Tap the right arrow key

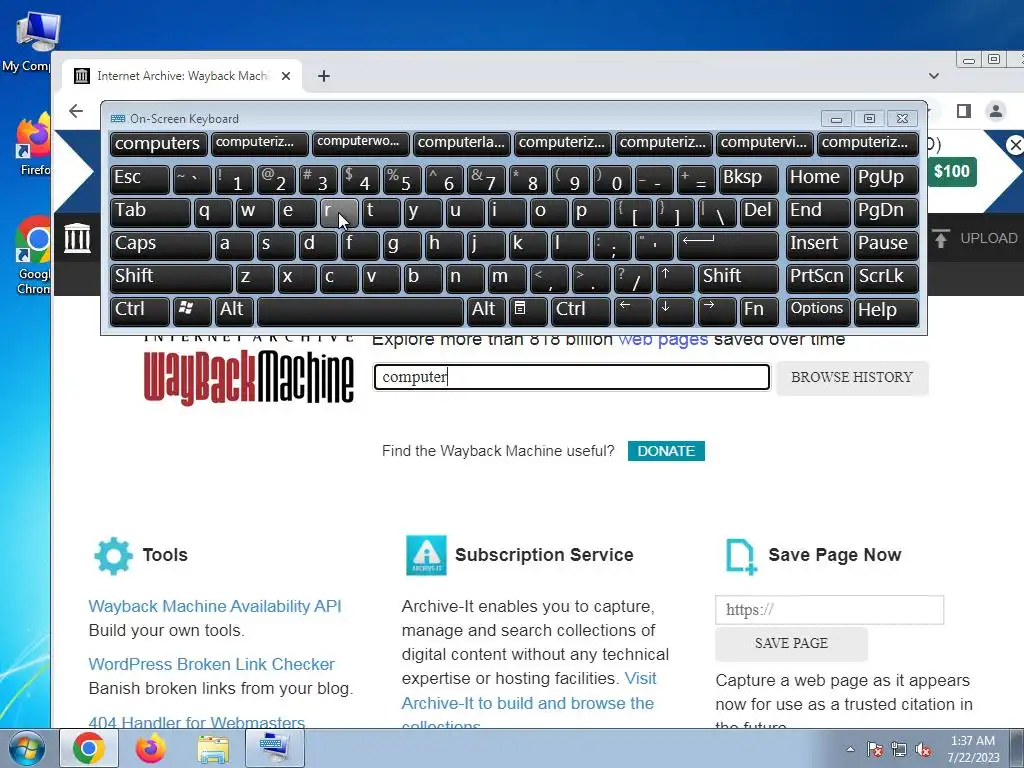click(x=716, y=310)
